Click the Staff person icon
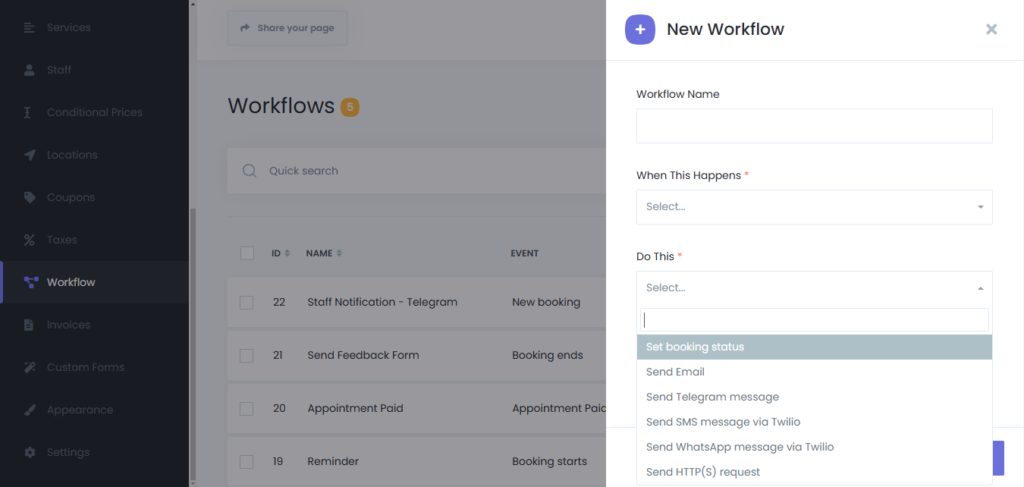1024x487 pixels. (x=29, y=70)
